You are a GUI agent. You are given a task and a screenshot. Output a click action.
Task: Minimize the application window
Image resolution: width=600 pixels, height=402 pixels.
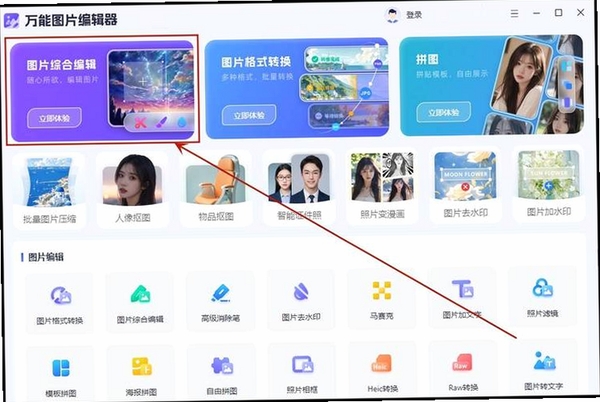(536, 13)
